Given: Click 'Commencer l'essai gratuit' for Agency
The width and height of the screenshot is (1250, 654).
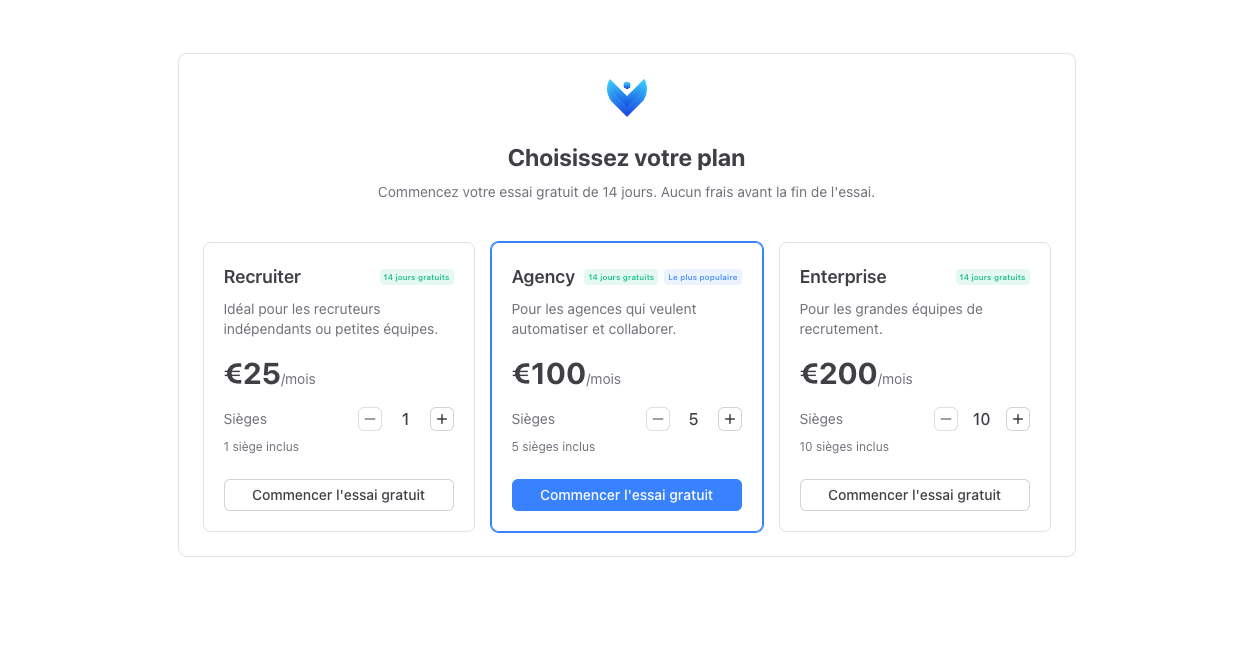Looking at the screenshot, I should [627, 494].
